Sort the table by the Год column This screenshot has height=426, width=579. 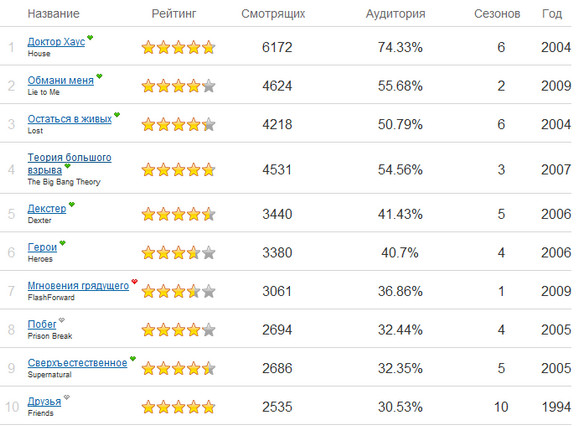[x=552, y=14]
